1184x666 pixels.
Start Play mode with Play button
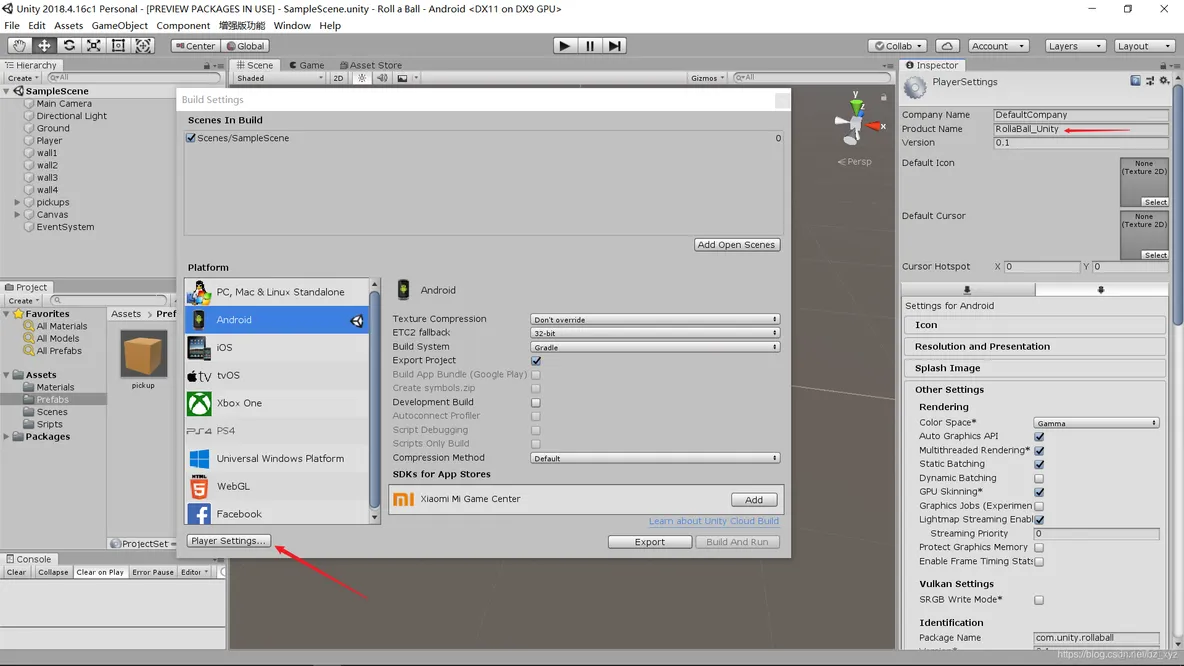point(564,46)
